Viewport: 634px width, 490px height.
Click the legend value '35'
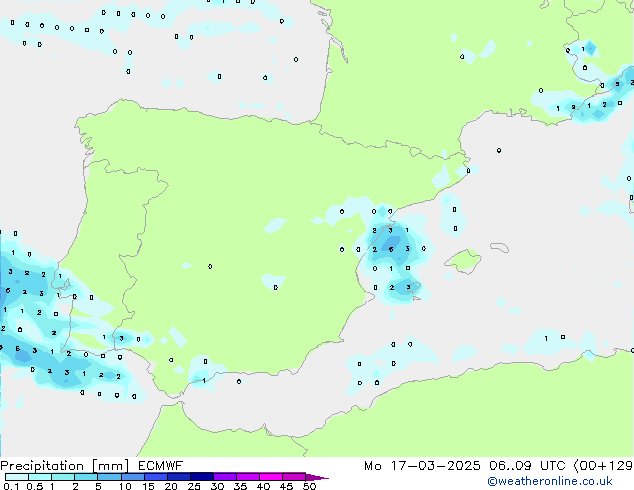tap(240, 486)
